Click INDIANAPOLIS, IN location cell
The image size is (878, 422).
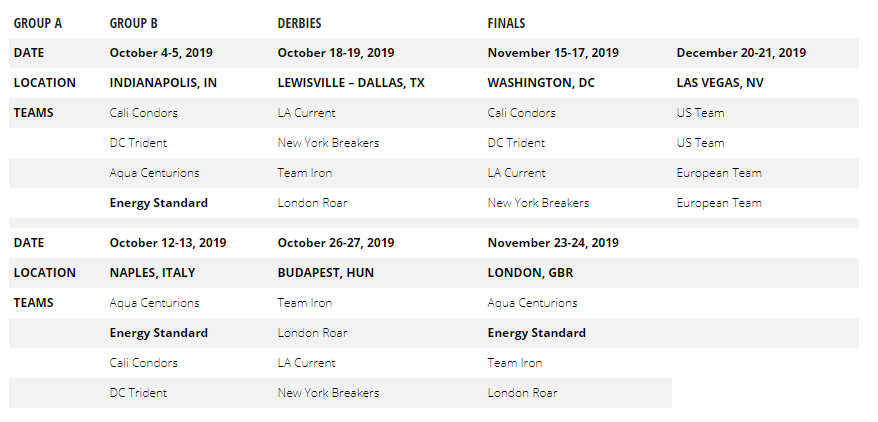coord(164,83)
